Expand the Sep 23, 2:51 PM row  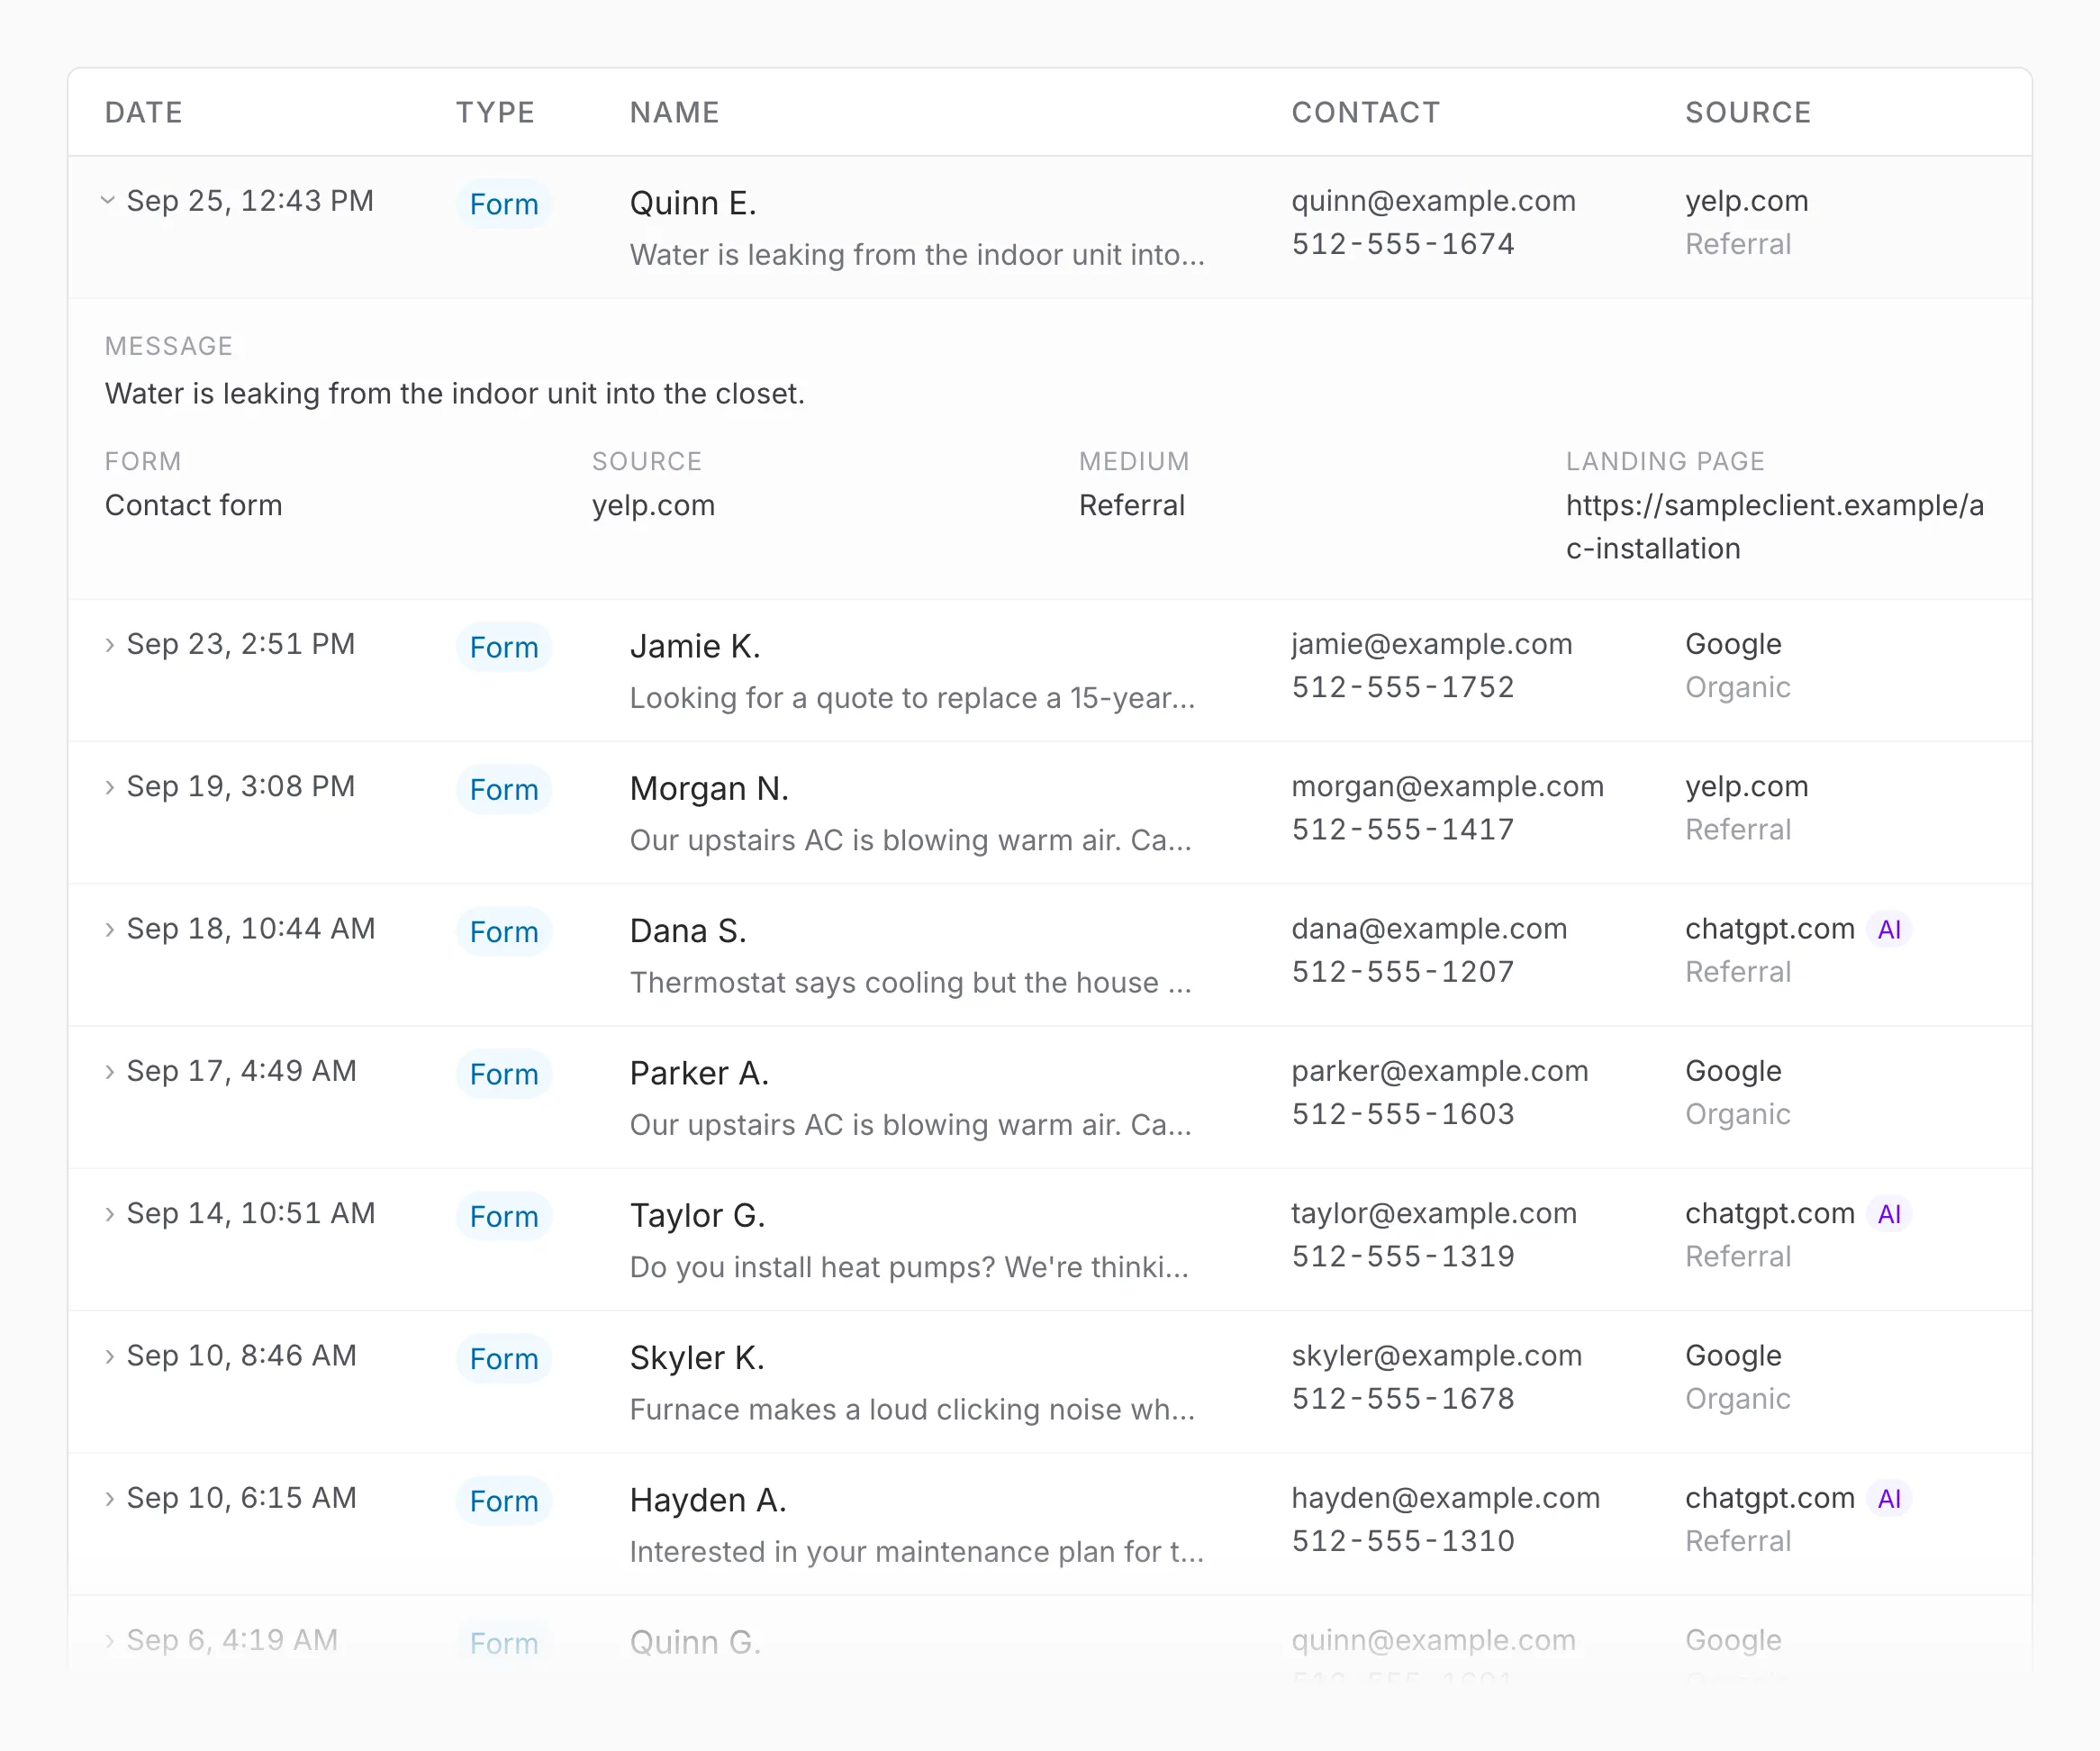click(109, 645)
